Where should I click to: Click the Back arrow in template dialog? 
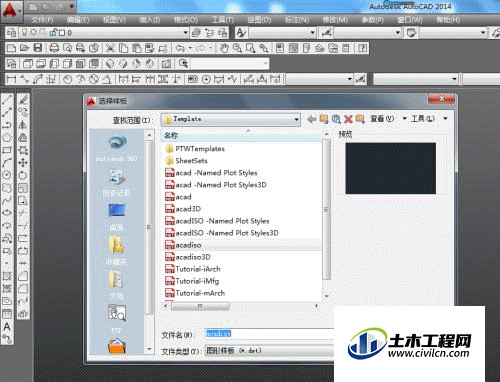coord(312,119)
